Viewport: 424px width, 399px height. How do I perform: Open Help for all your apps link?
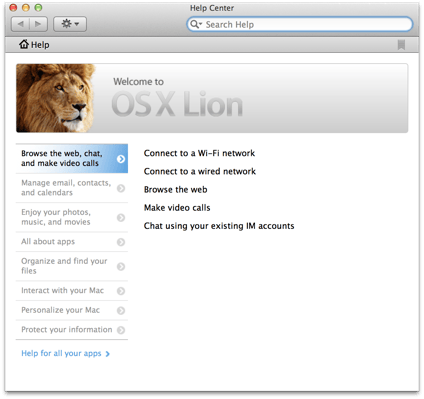pyautogui.click(x=65, y=353)
